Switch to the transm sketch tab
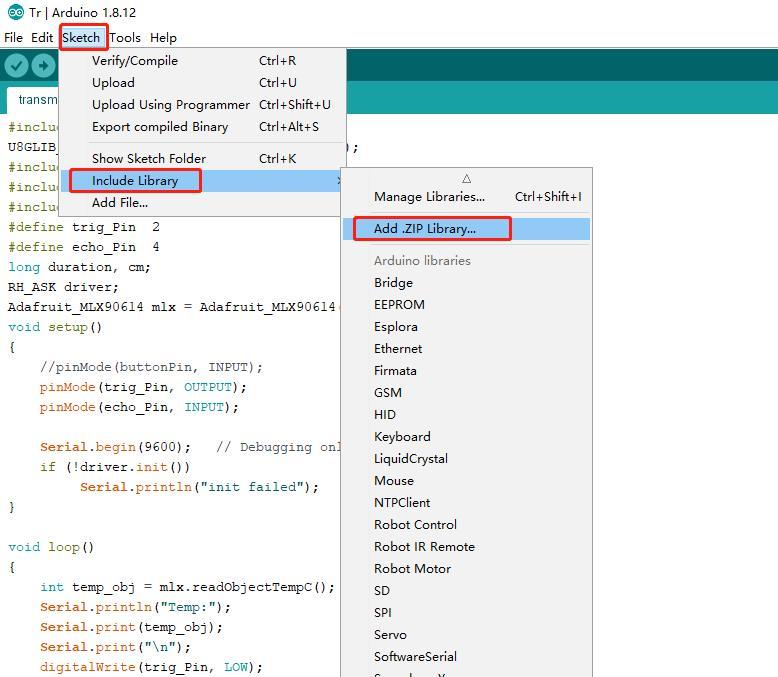Screen dimensions: 778x677 tap(33, 100)
